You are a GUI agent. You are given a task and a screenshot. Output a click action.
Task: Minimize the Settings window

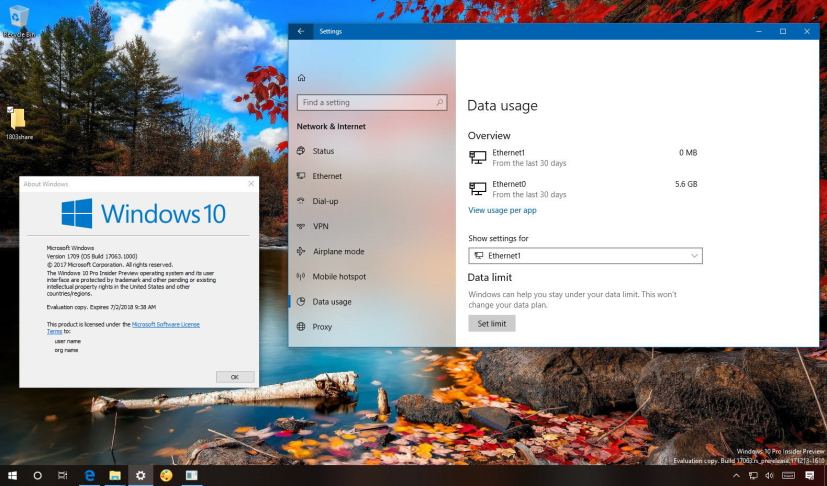(x=759, y=32)
